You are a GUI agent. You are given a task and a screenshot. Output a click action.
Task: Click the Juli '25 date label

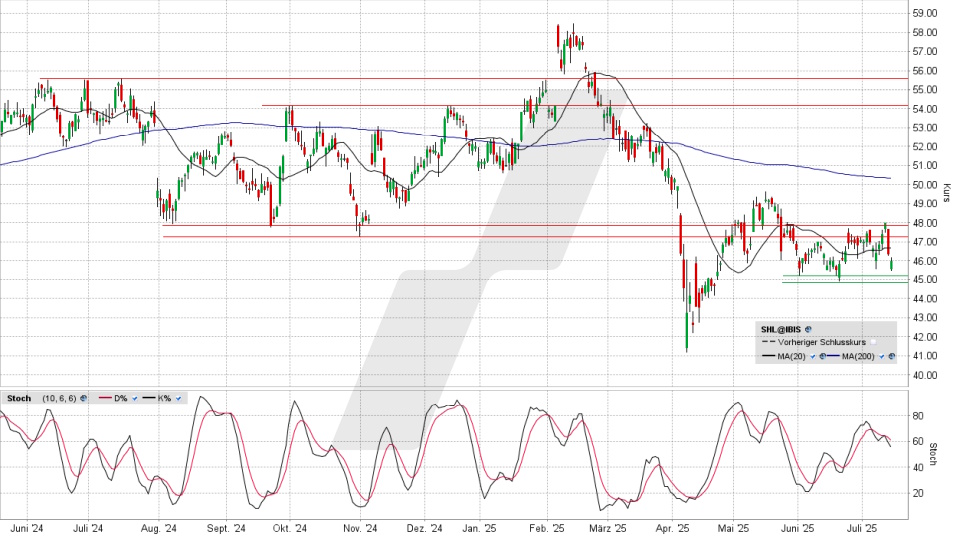click(862, 528)
